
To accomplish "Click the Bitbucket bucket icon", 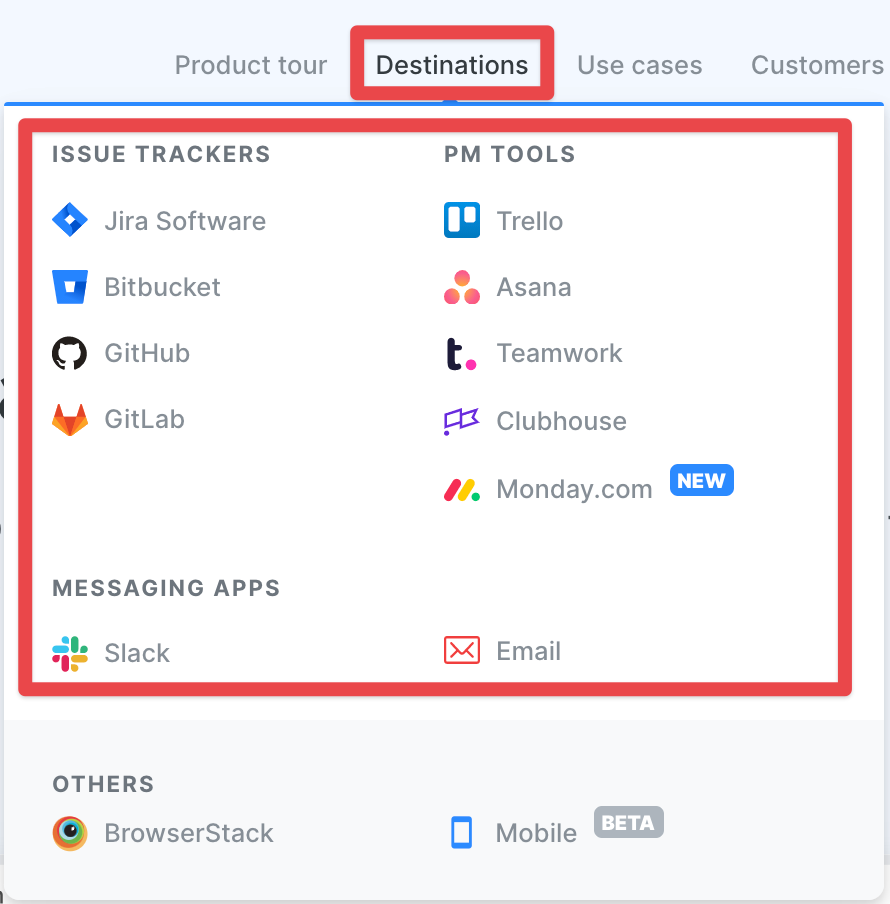I will coord(70,287).
